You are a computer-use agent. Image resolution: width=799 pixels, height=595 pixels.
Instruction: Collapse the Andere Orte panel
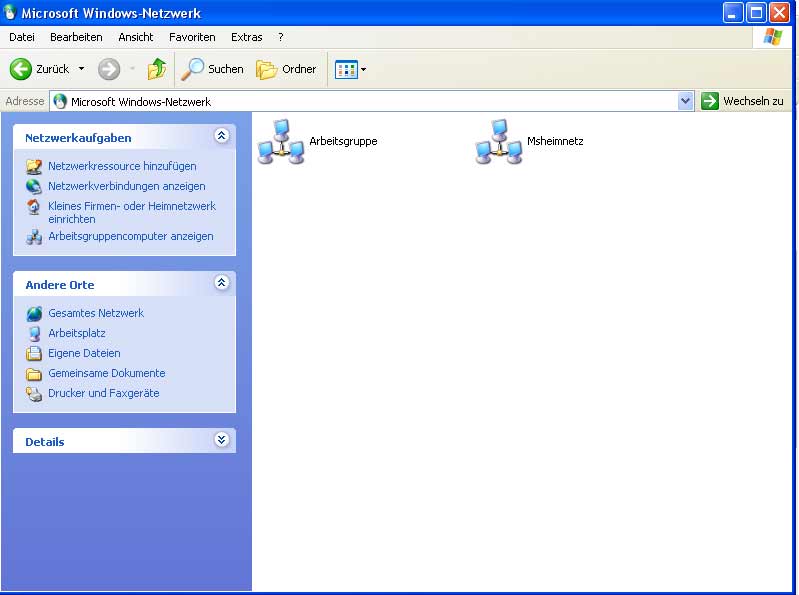[x=222, y=283]
